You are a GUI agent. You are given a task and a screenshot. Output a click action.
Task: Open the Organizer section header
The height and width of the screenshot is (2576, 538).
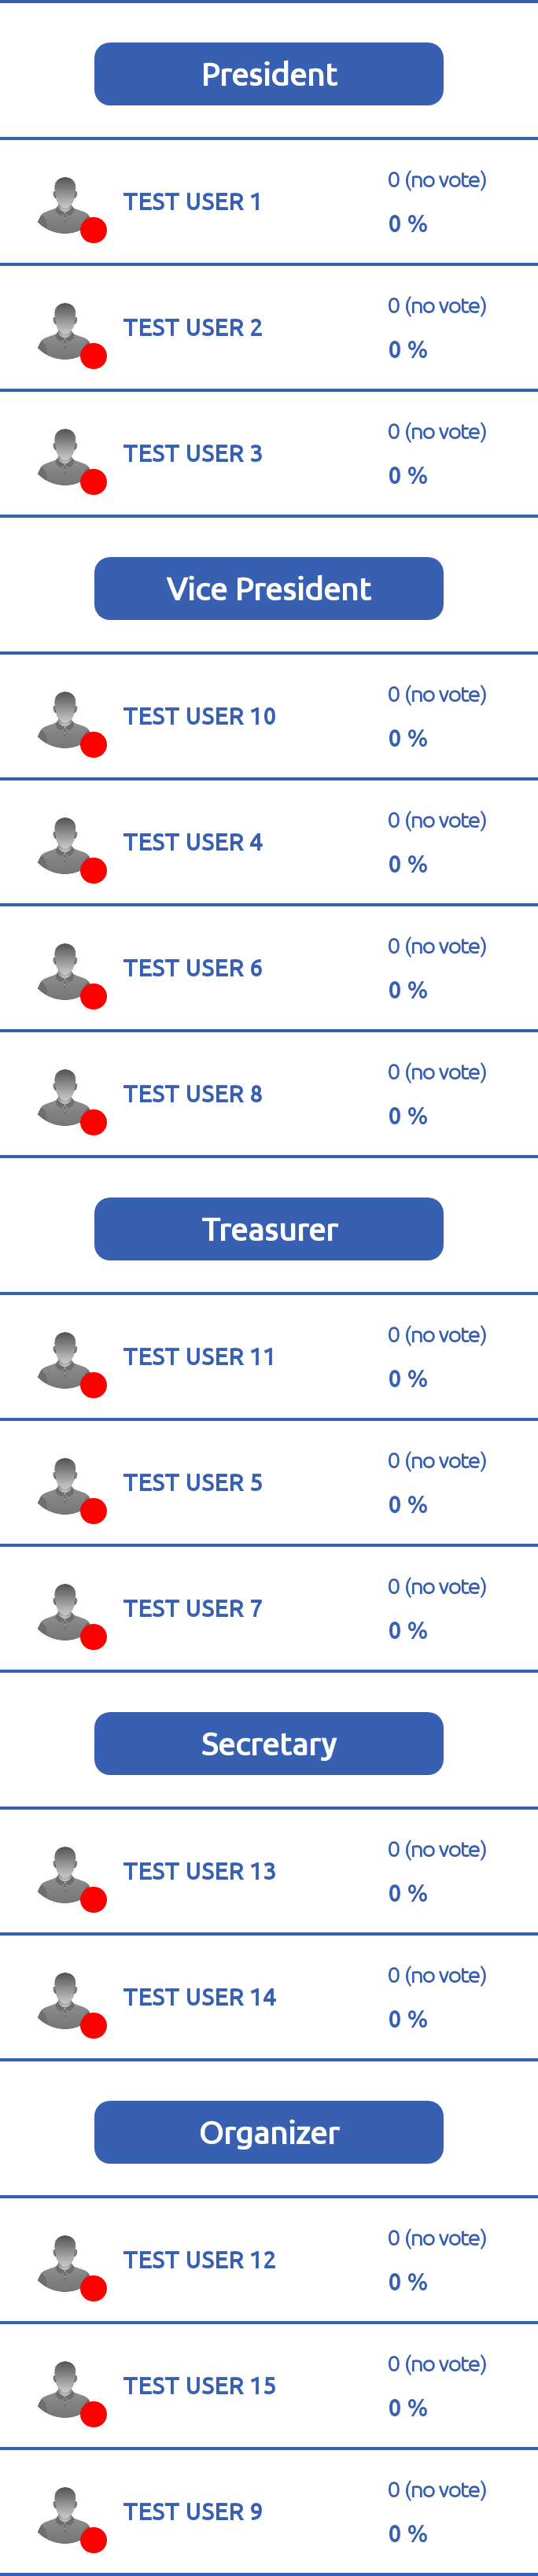(269, 2132)
